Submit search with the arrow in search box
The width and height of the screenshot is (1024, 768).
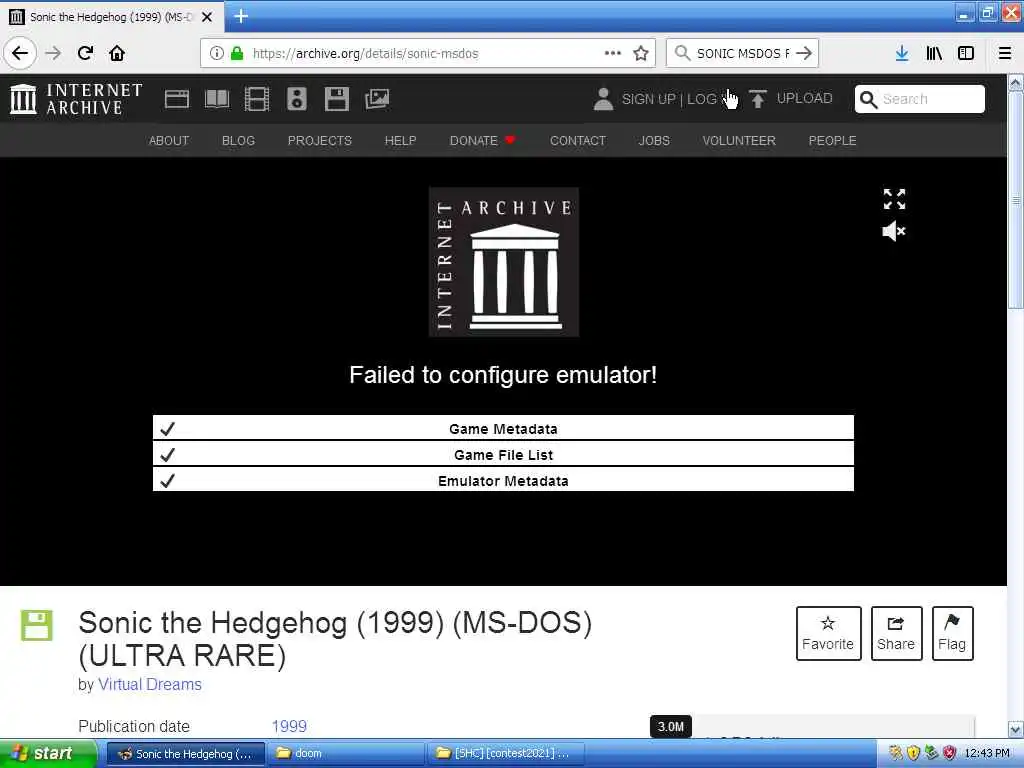click(x=804, y=53)
